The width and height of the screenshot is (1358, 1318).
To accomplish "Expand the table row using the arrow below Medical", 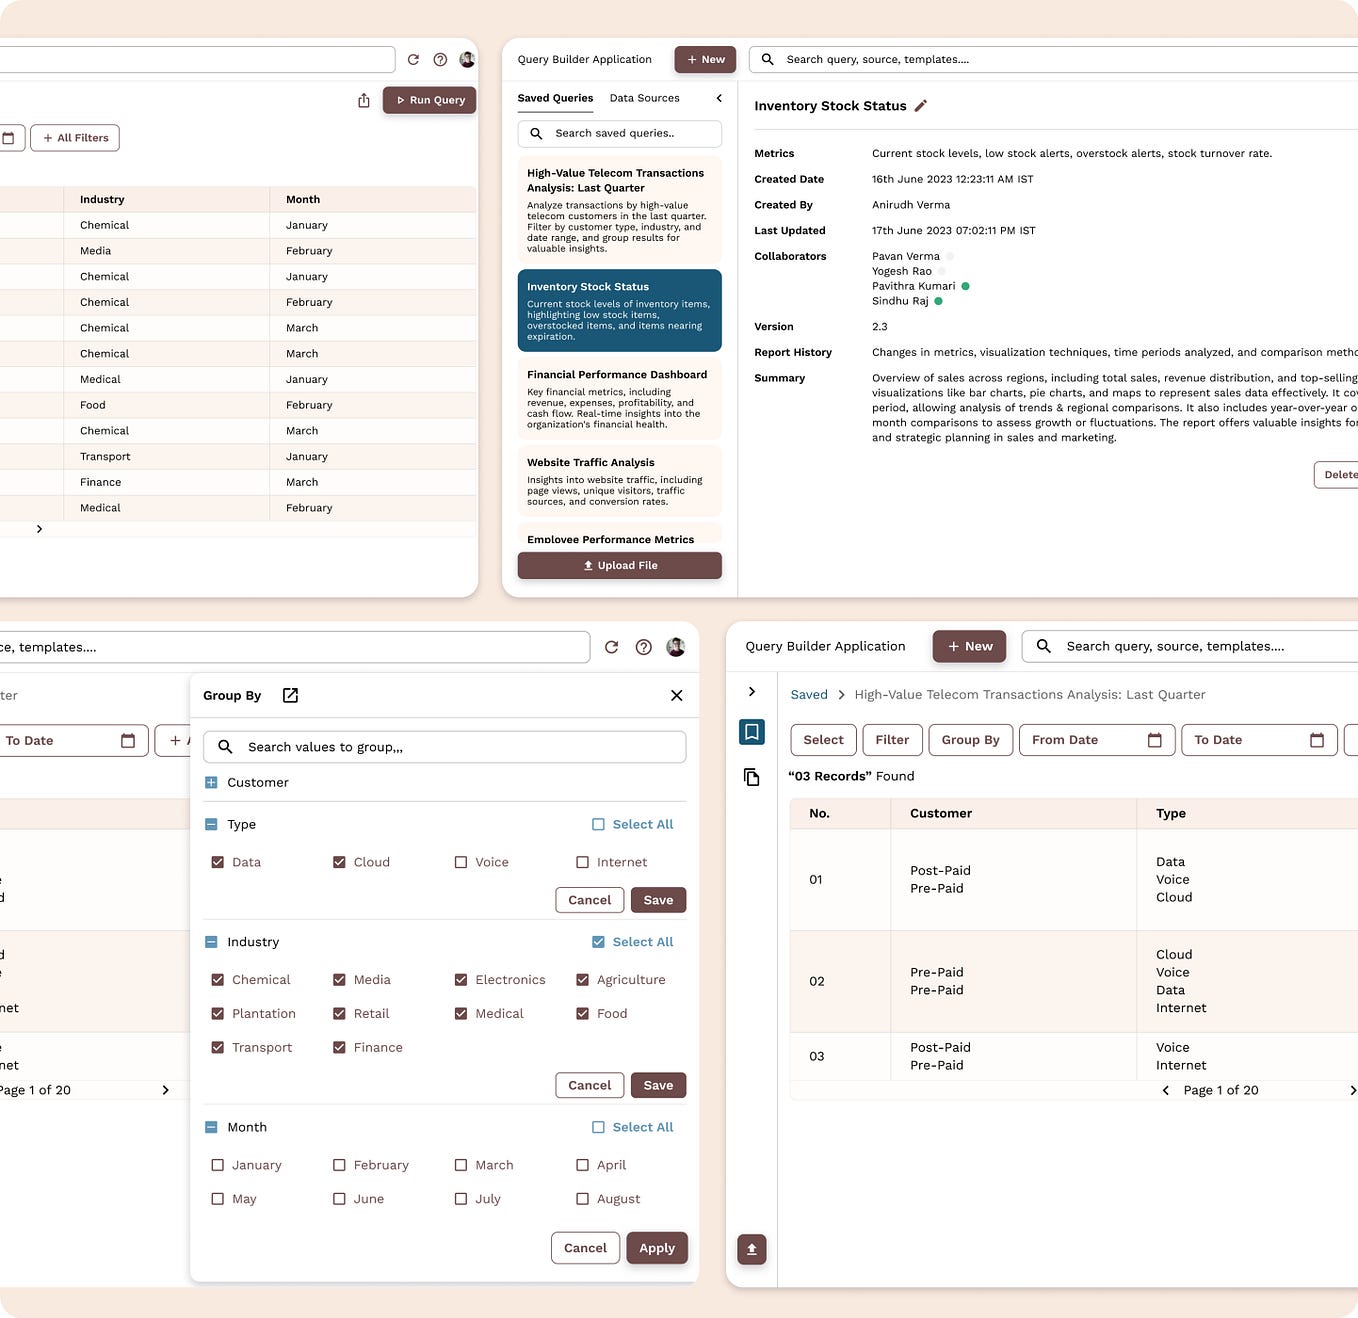I will pyautogui.click(x=39, y=528).
